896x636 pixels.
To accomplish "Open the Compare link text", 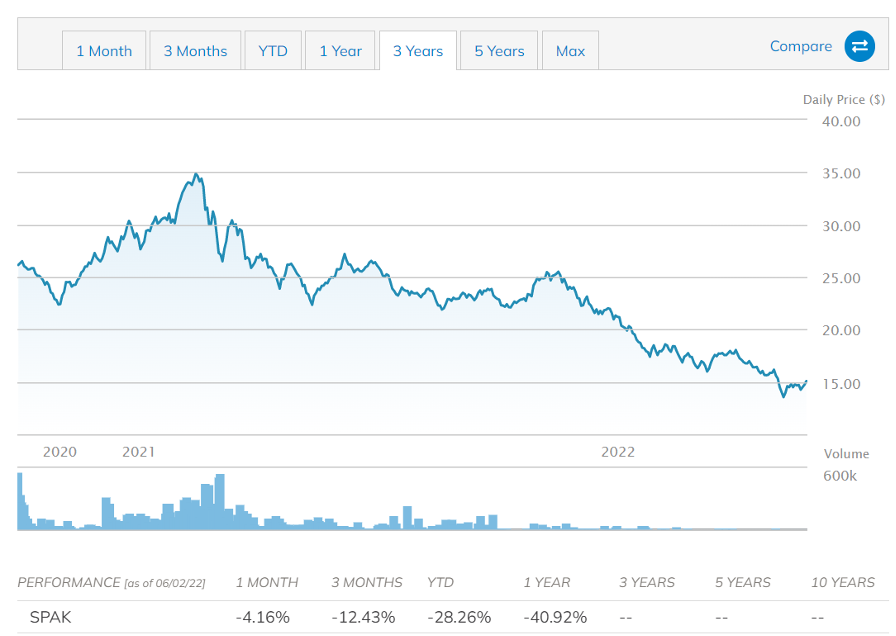I will [x=800, y=46].
